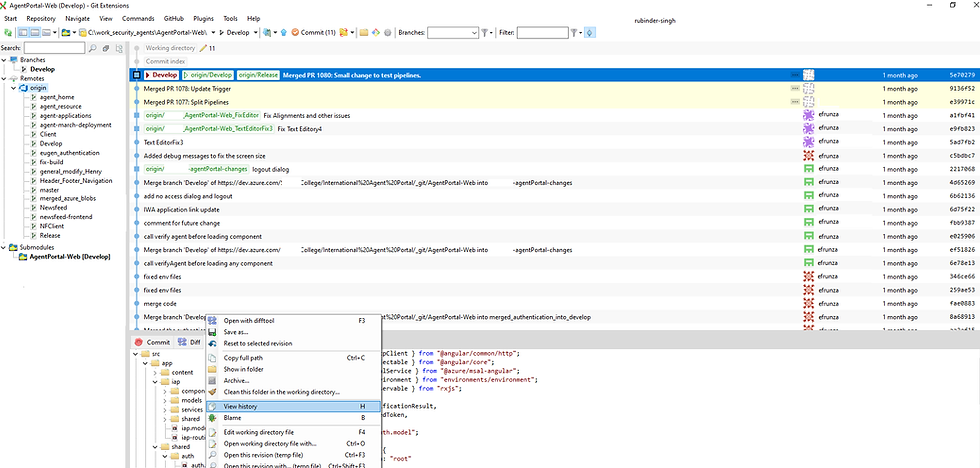Choose 'Save as...' from context menu
Image resolution: width=980 pixels, height=468 pixels.
point(293,332)
